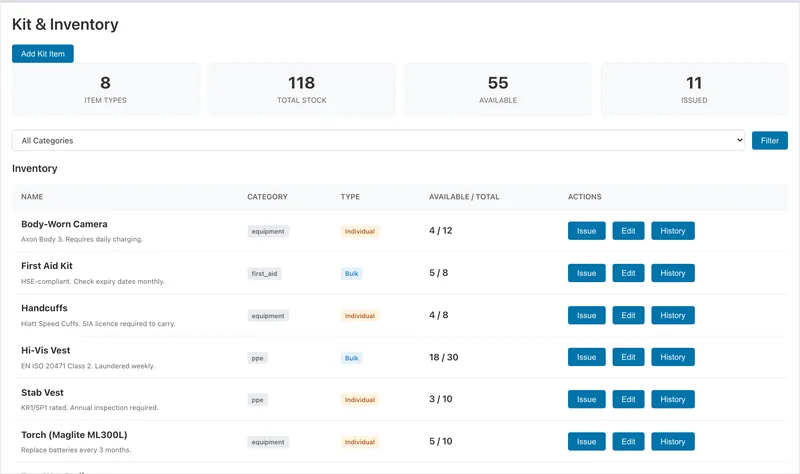Screen dimensions: 800x474
Task: Click the Category column header
Action: (267, 196)
